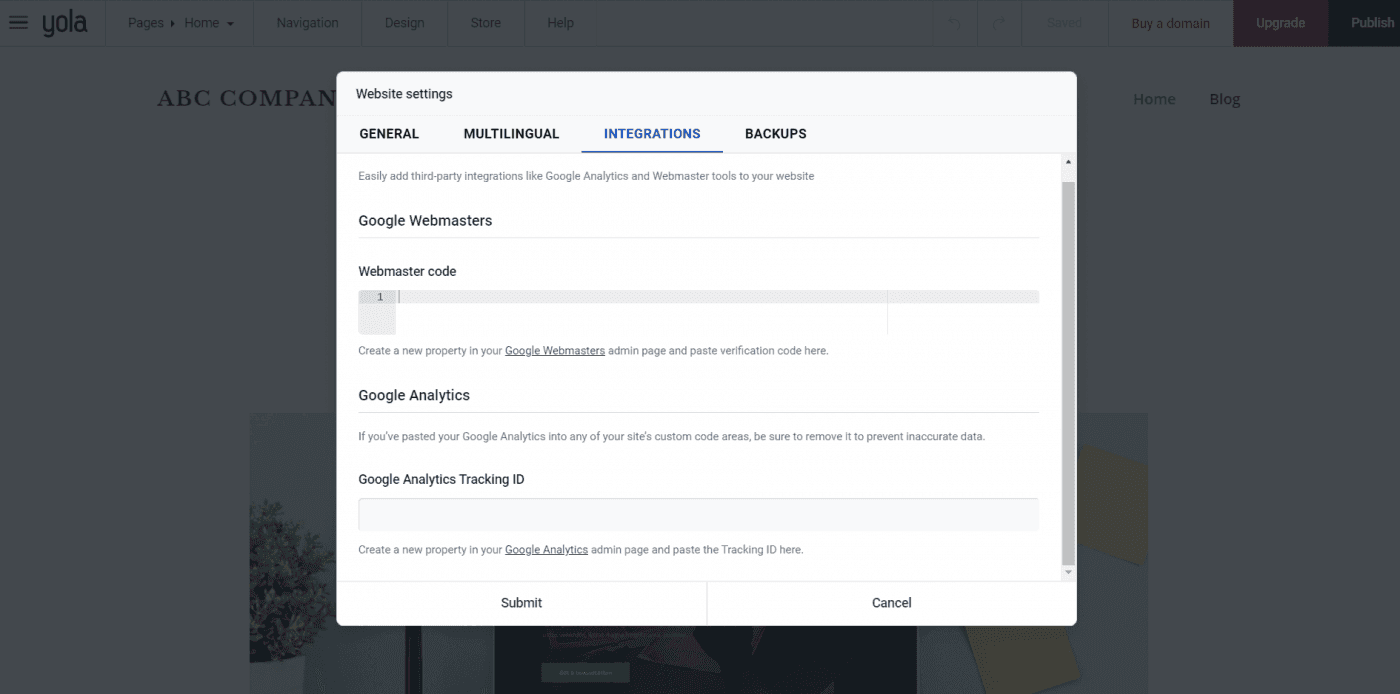Click the Upgrade button
1400x694 pixels.
[1281, 23]
